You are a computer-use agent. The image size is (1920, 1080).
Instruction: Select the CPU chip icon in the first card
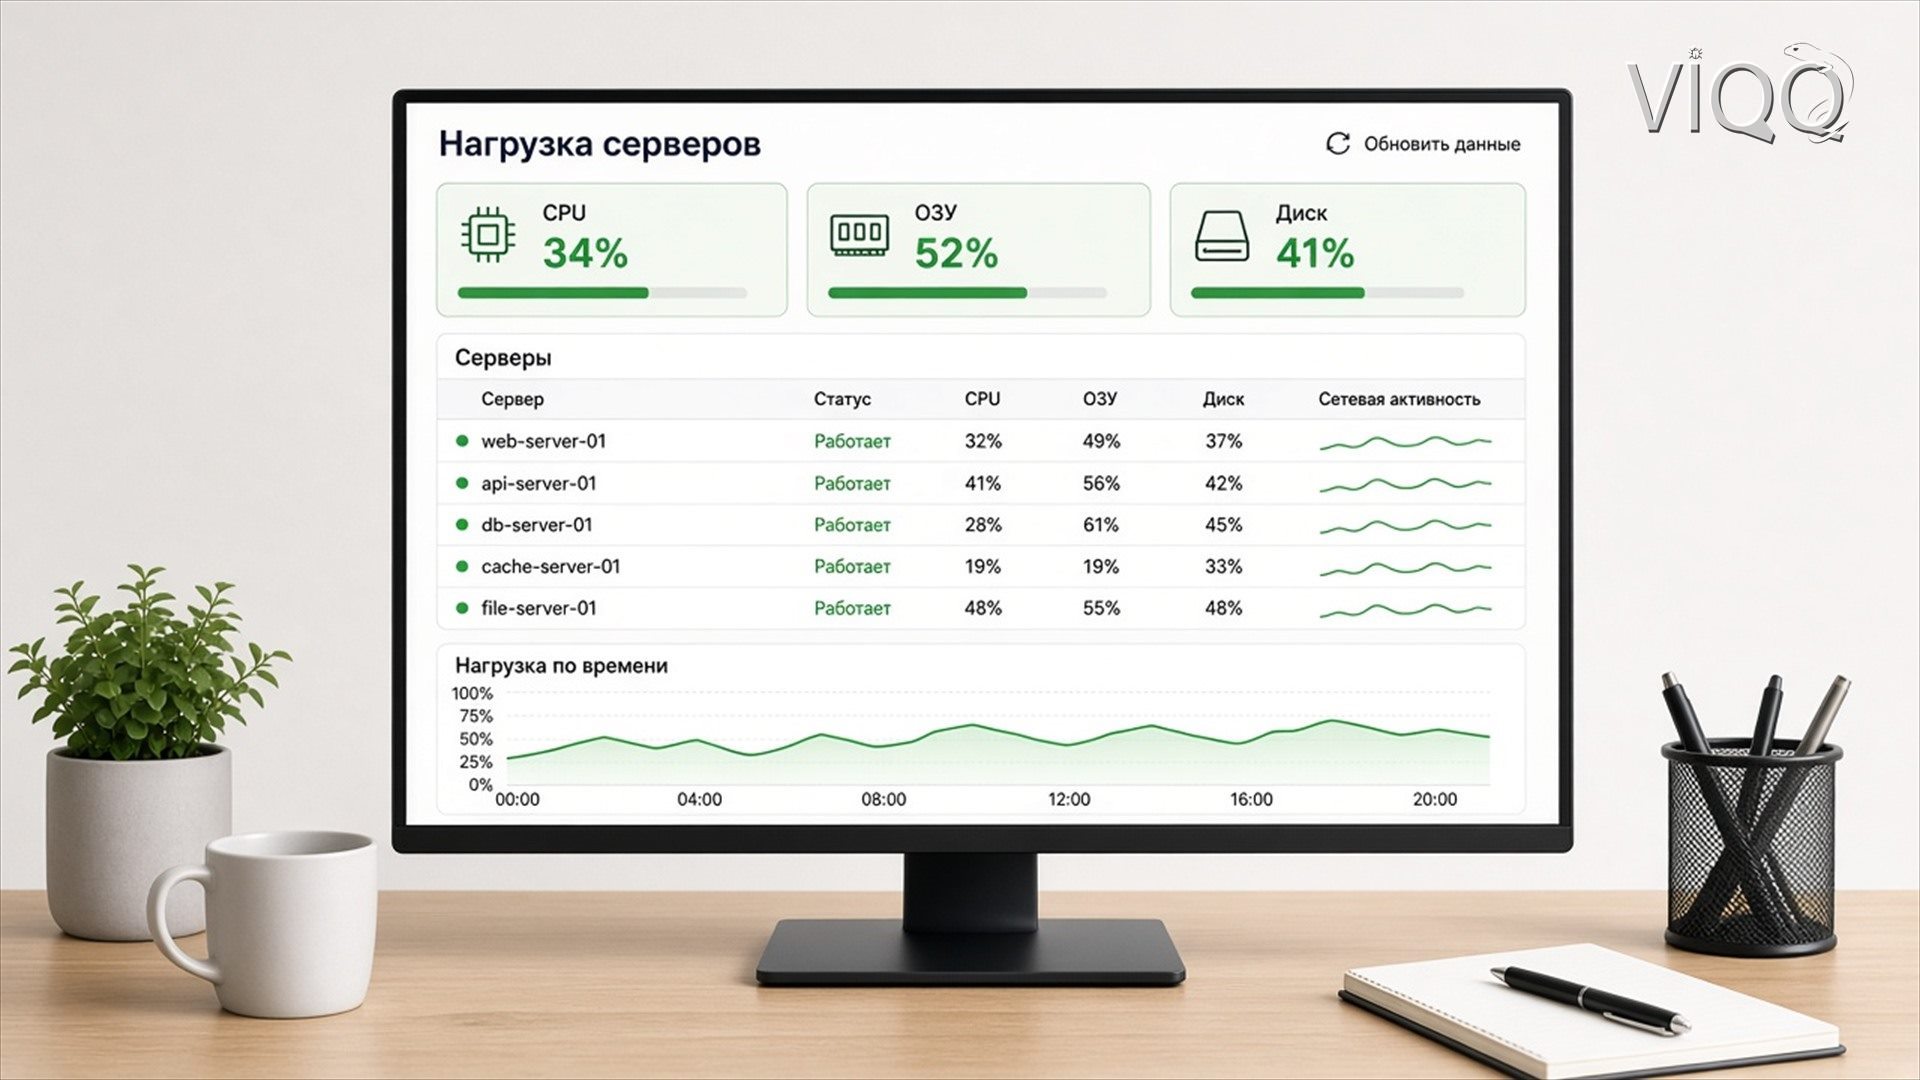click(x=488, y=235)
